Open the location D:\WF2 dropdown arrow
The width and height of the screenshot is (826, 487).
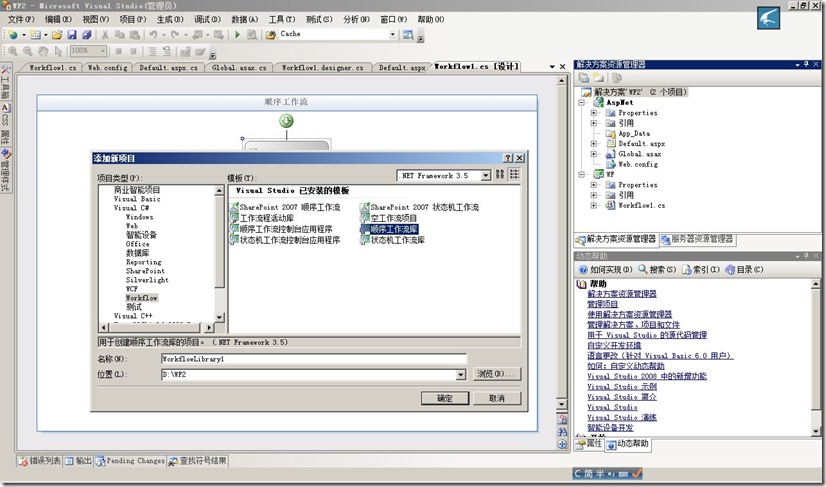pyautogui.click(x=461, y=375)
